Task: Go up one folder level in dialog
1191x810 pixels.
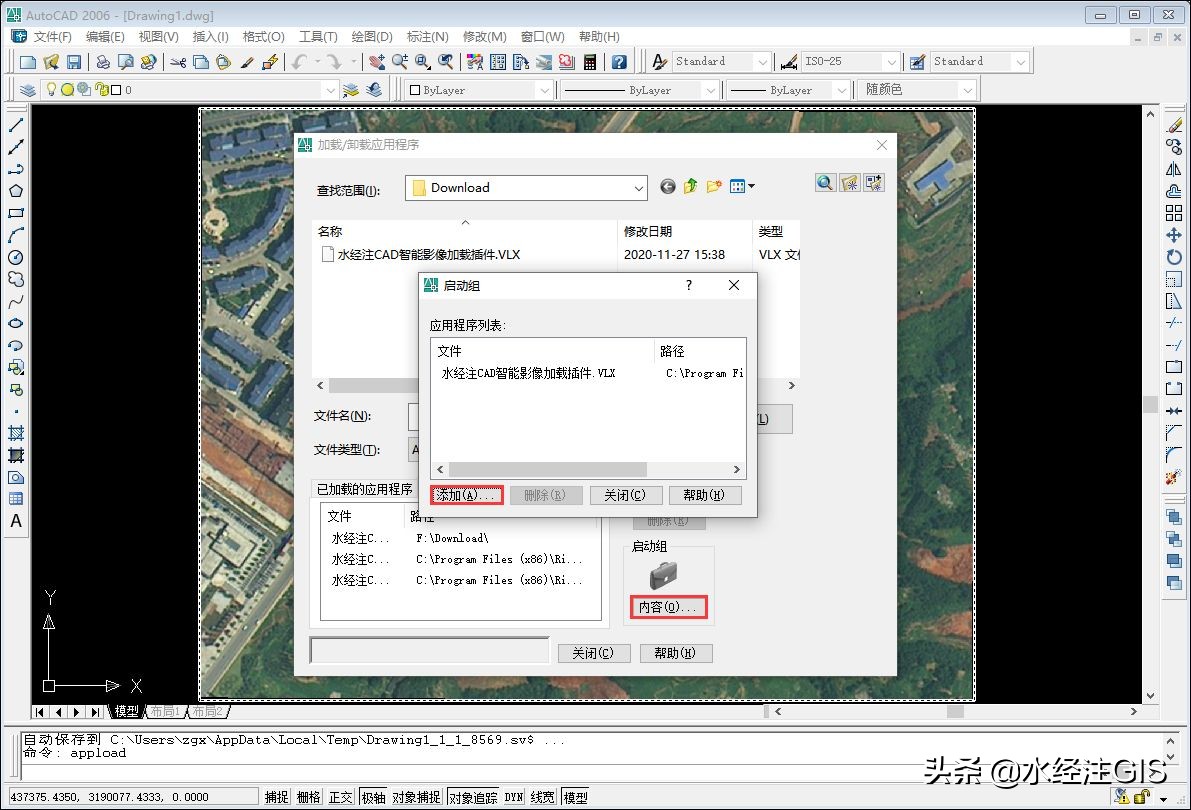Action: [690, 186]
